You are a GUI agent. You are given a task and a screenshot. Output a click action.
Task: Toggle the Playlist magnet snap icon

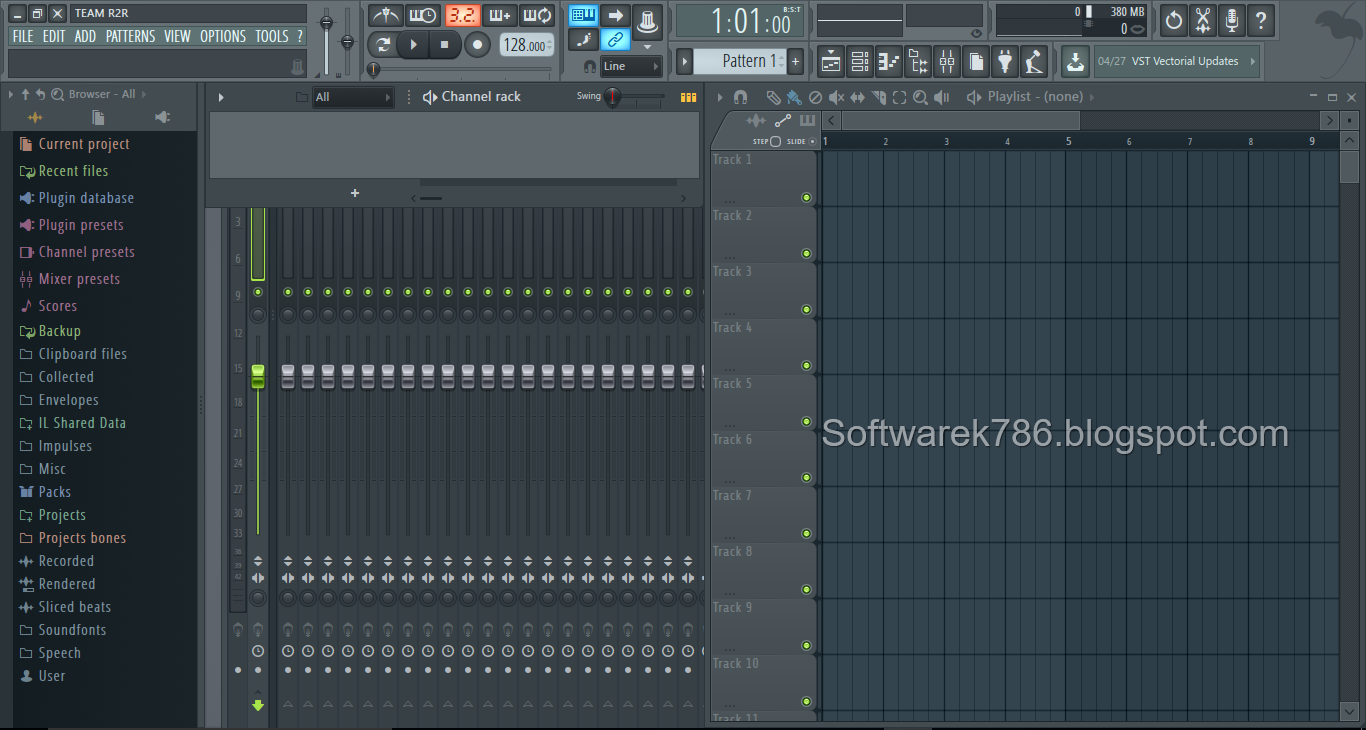tap(740, 97)
